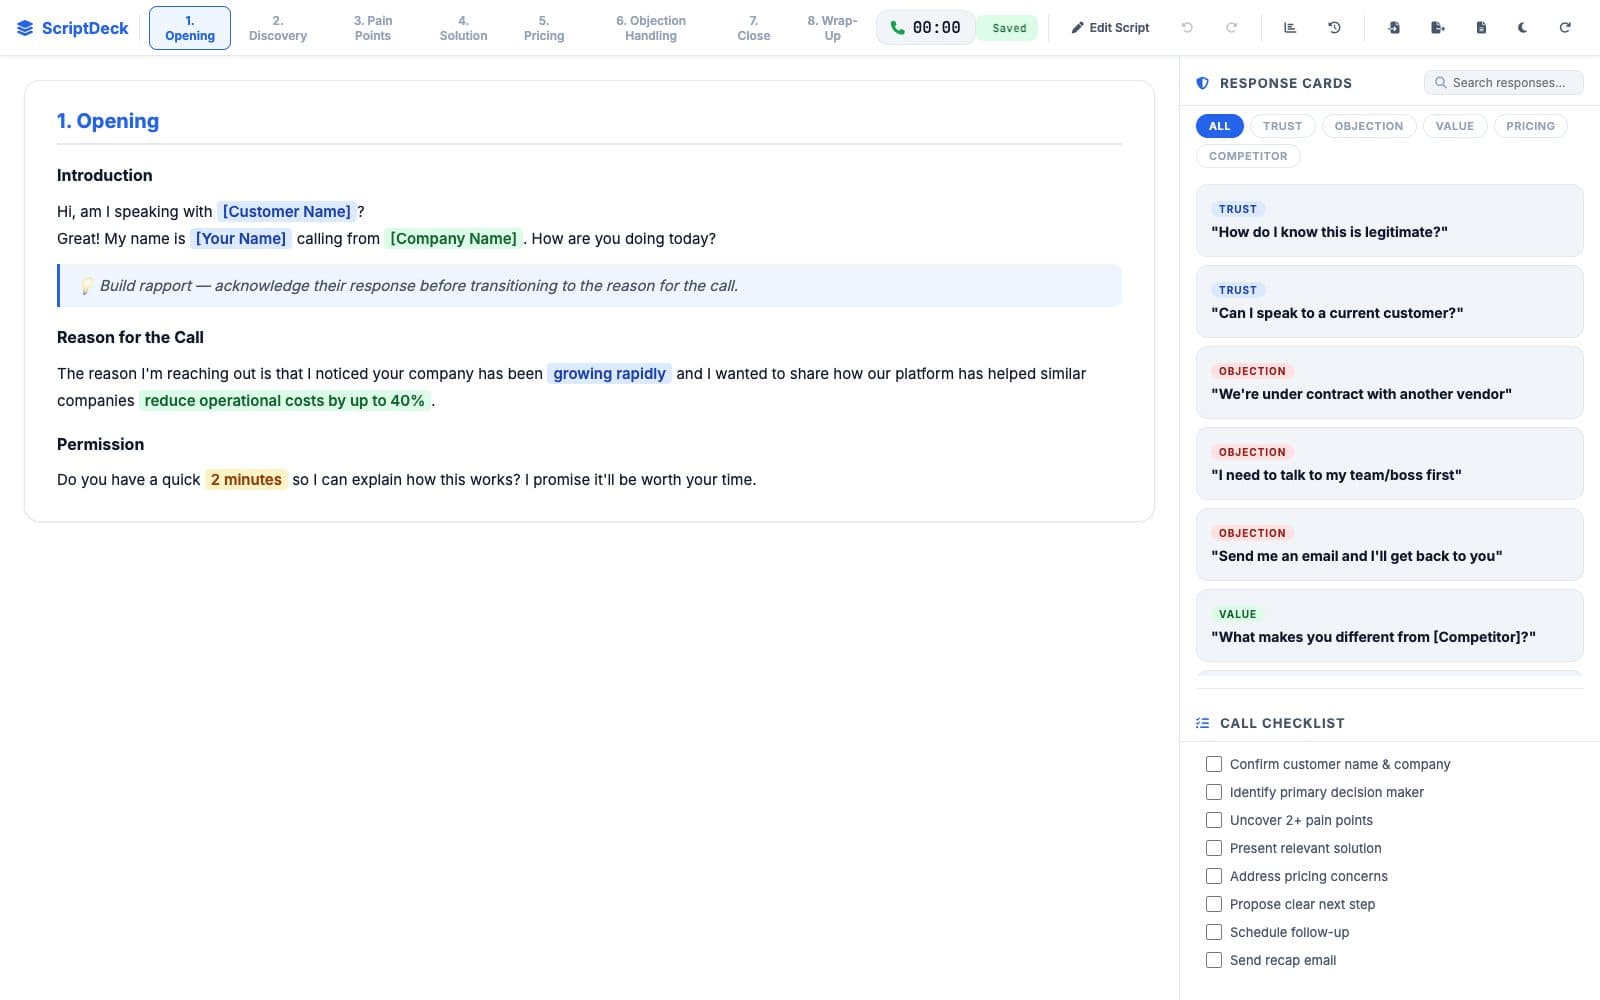
Task: Switch to the 1. Opening tab
Action: pyautogui.click(x=190, y=28)
